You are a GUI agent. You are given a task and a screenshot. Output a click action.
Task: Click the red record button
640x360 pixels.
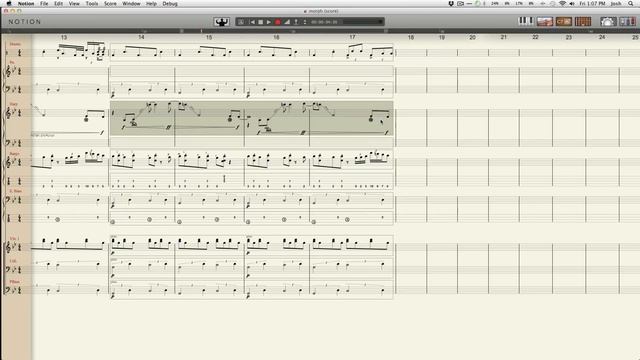(278, 22)
